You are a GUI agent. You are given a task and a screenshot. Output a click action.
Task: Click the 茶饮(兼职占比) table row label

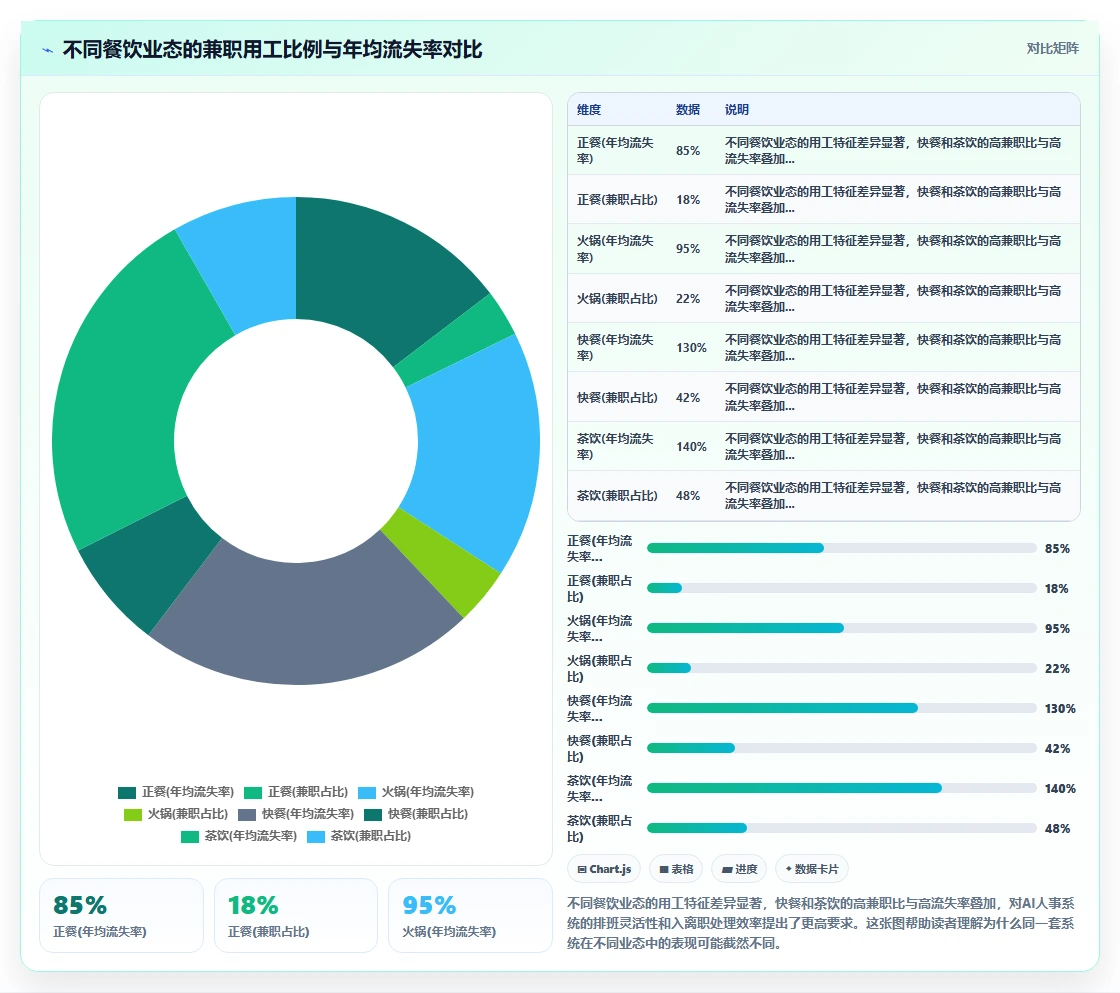[x=617, y=495]
